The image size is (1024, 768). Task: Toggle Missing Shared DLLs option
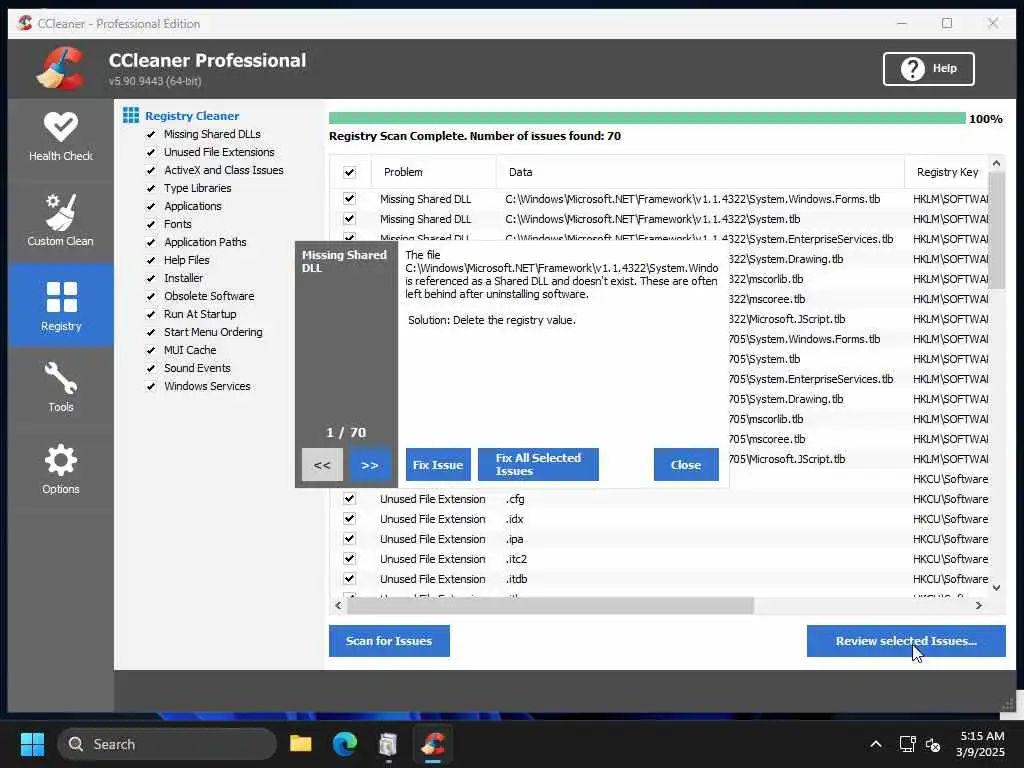tap(151, 134)
